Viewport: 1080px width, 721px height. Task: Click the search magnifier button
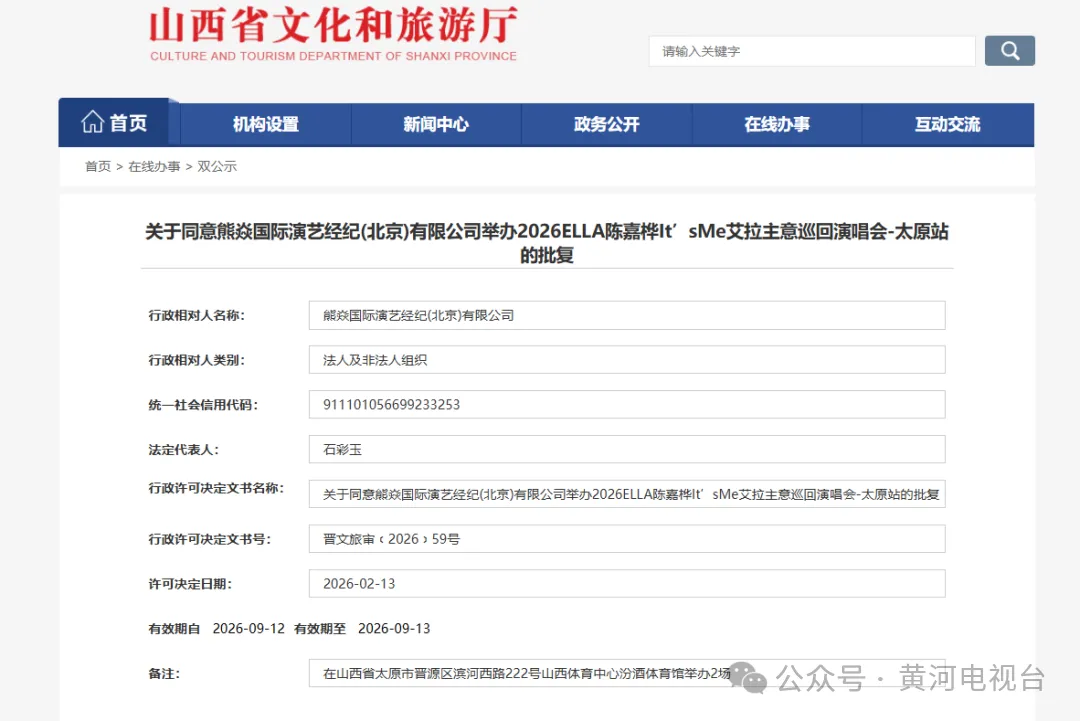[1009, 51]
